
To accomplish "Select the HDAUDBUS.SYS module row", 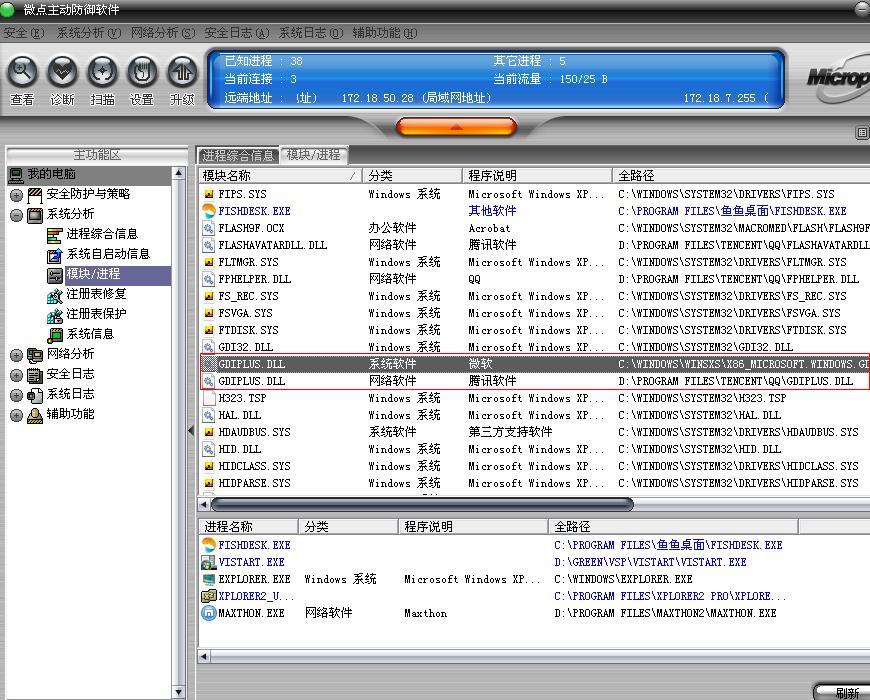I will (535, 432).
